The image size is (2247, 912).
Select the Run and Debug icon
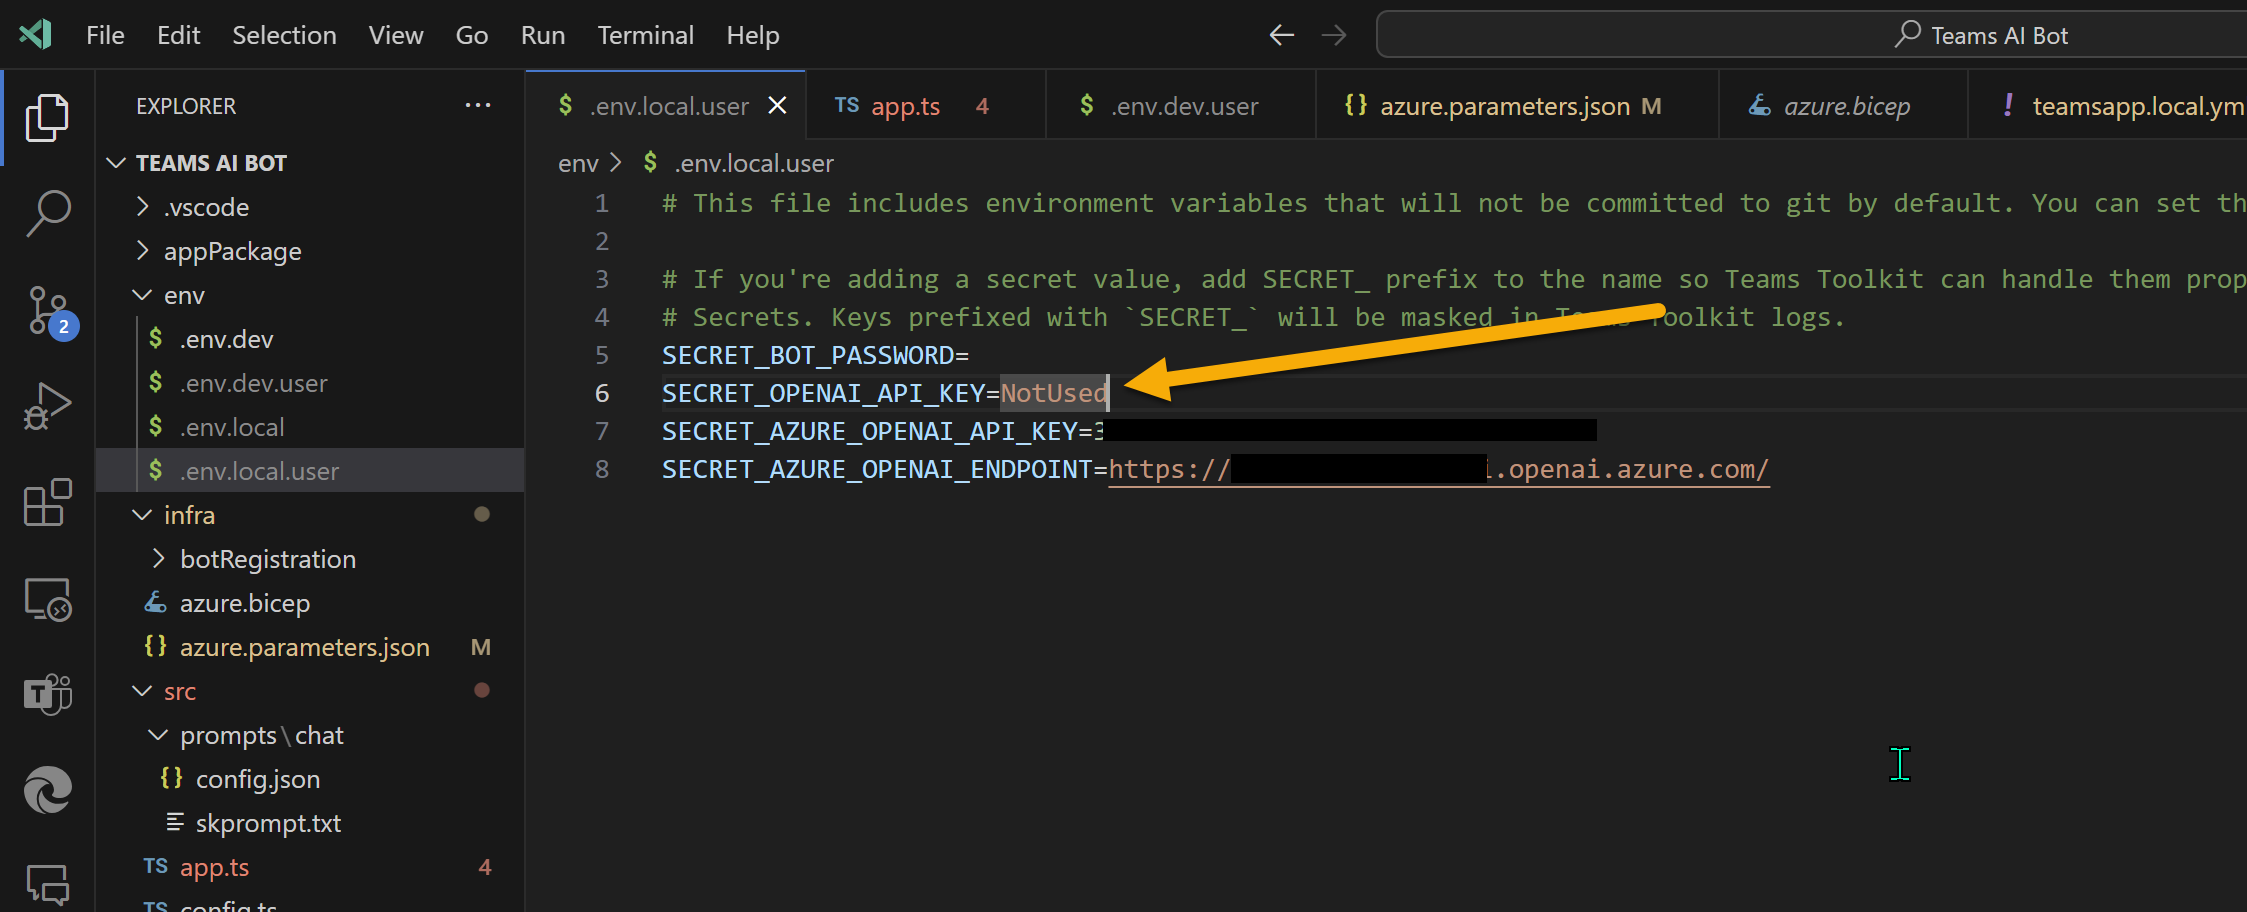[46, 405]
